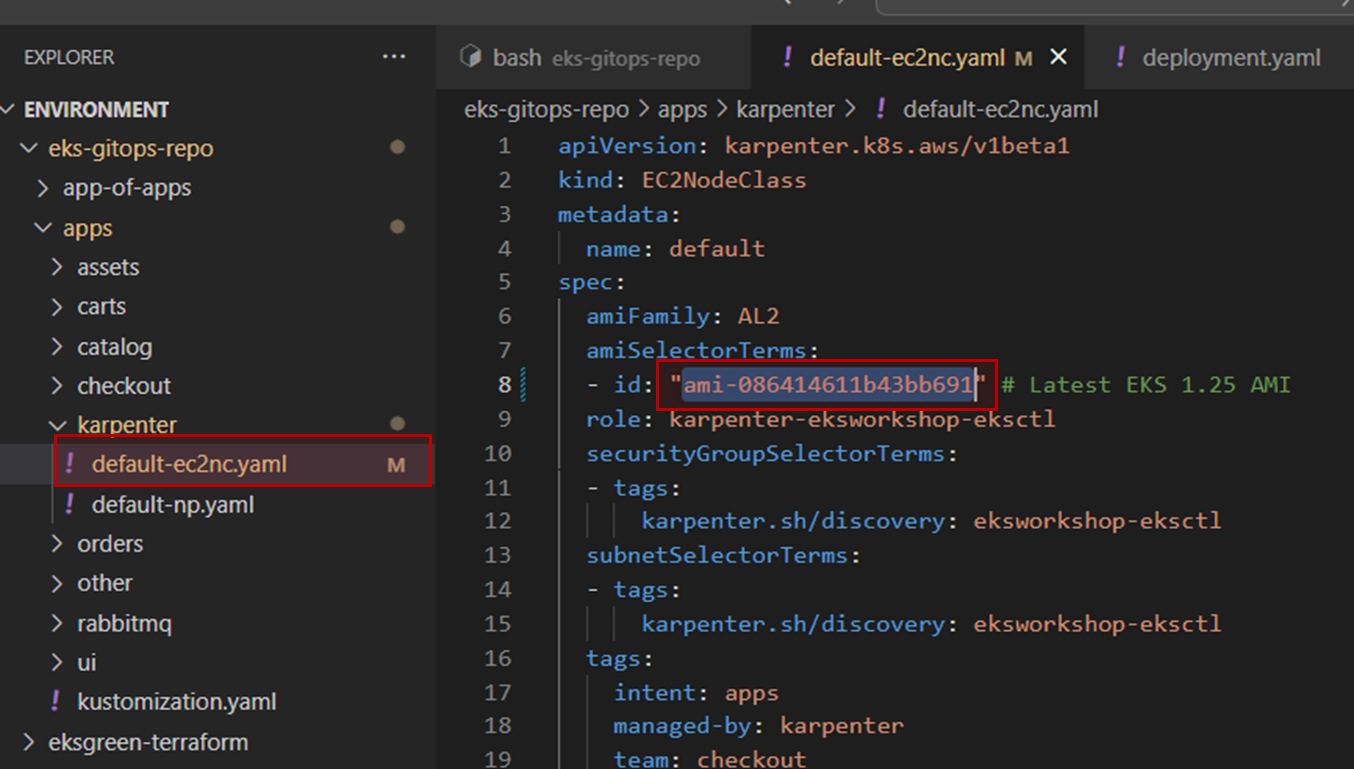This screenshot has height=769, width=1354.
Task: Open default-np.yaml file
Action: [x=172, y=504]
